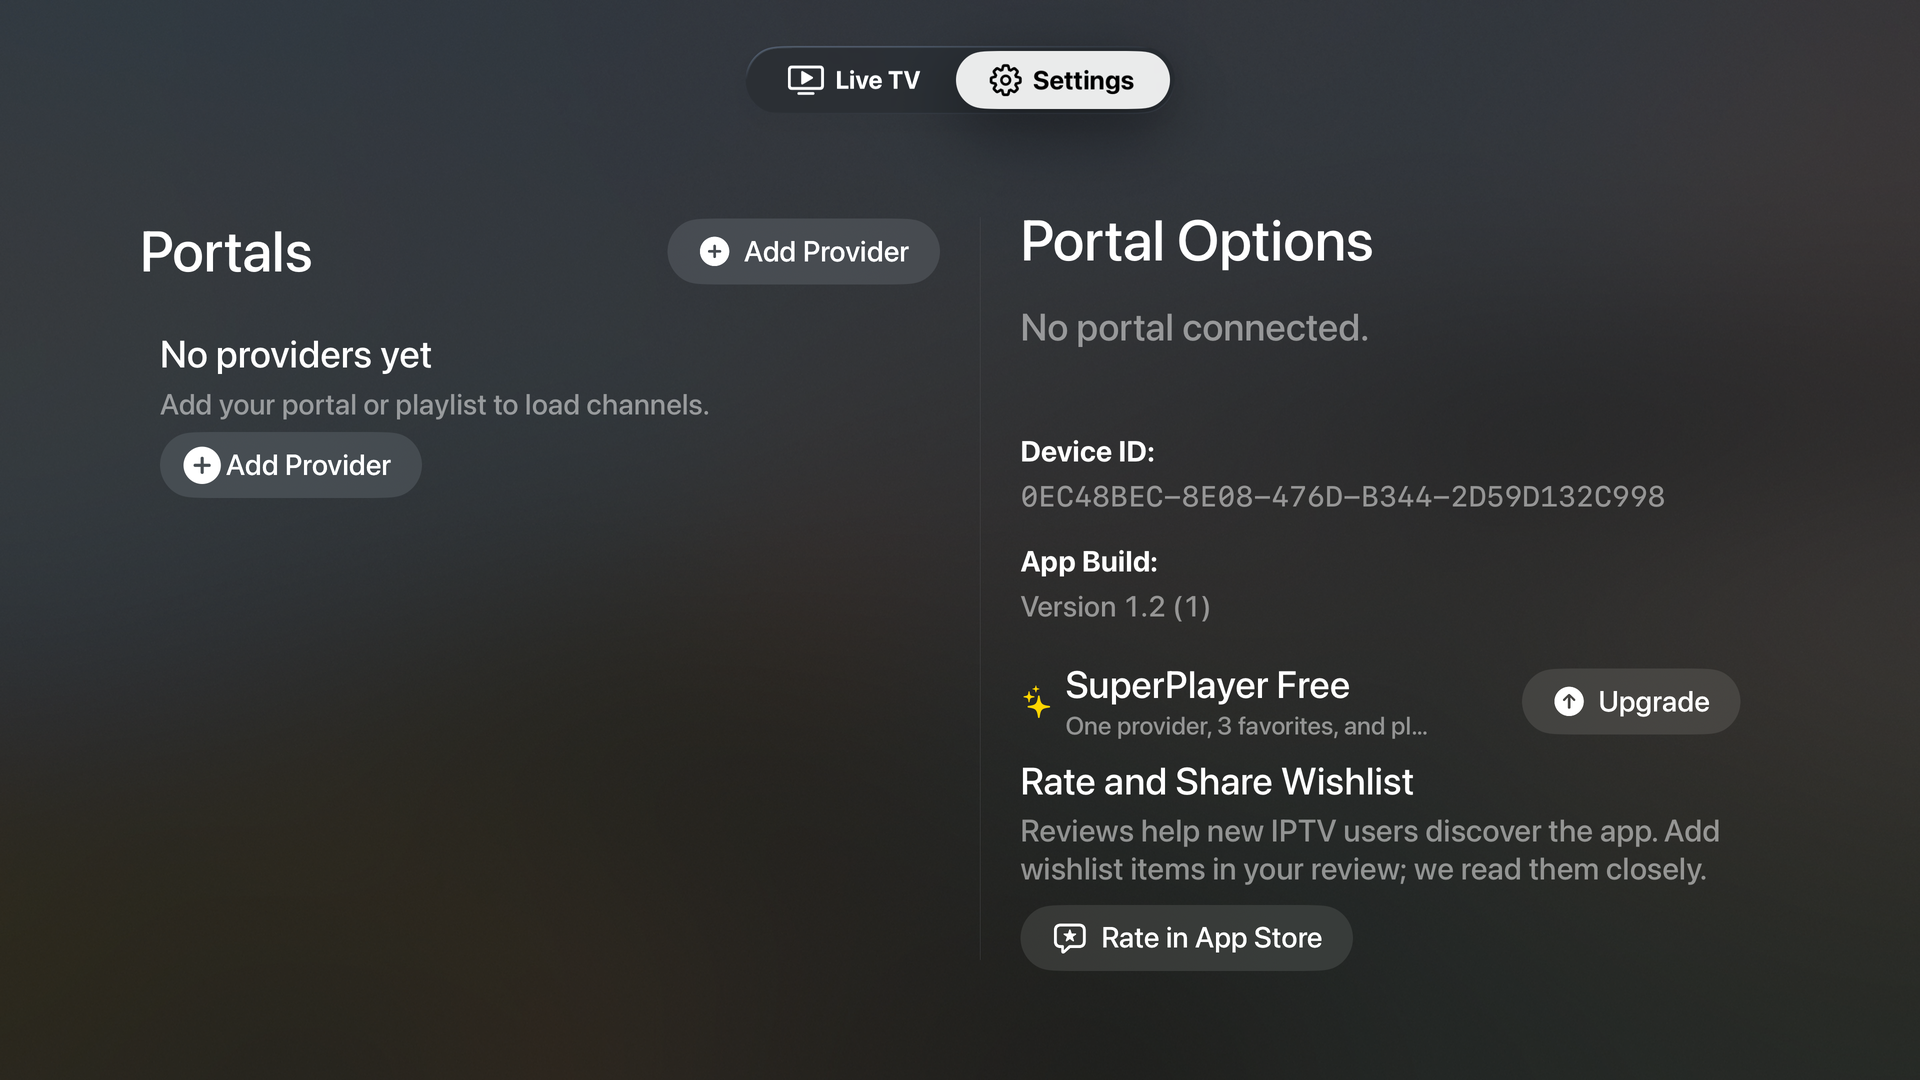Open Rate in App Store

[1186, 938]
